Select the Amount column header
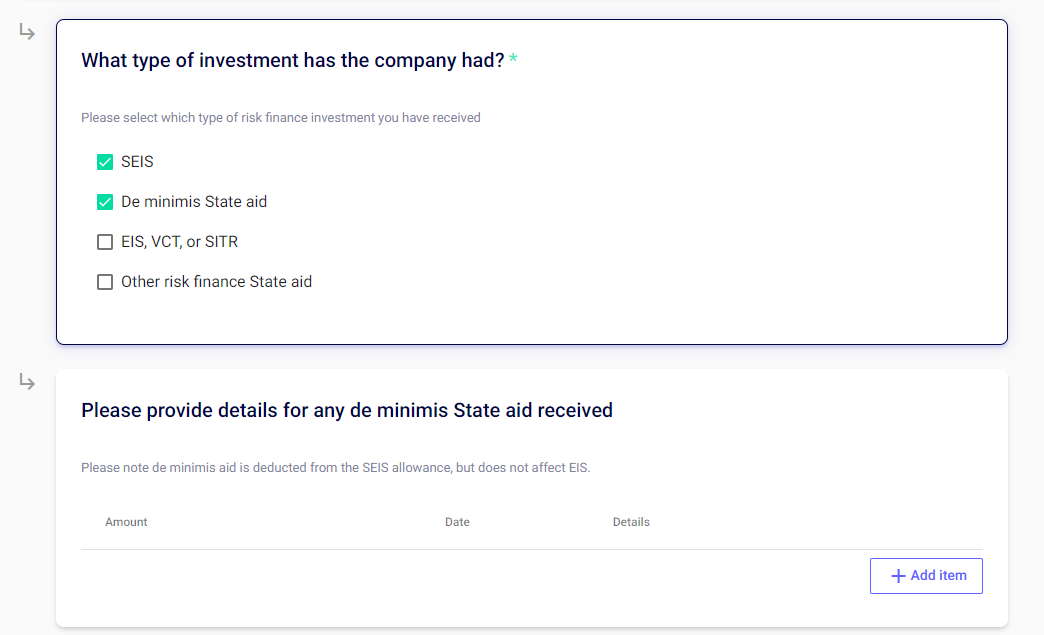The image size is (1044, 635). (x=126, y=522)
